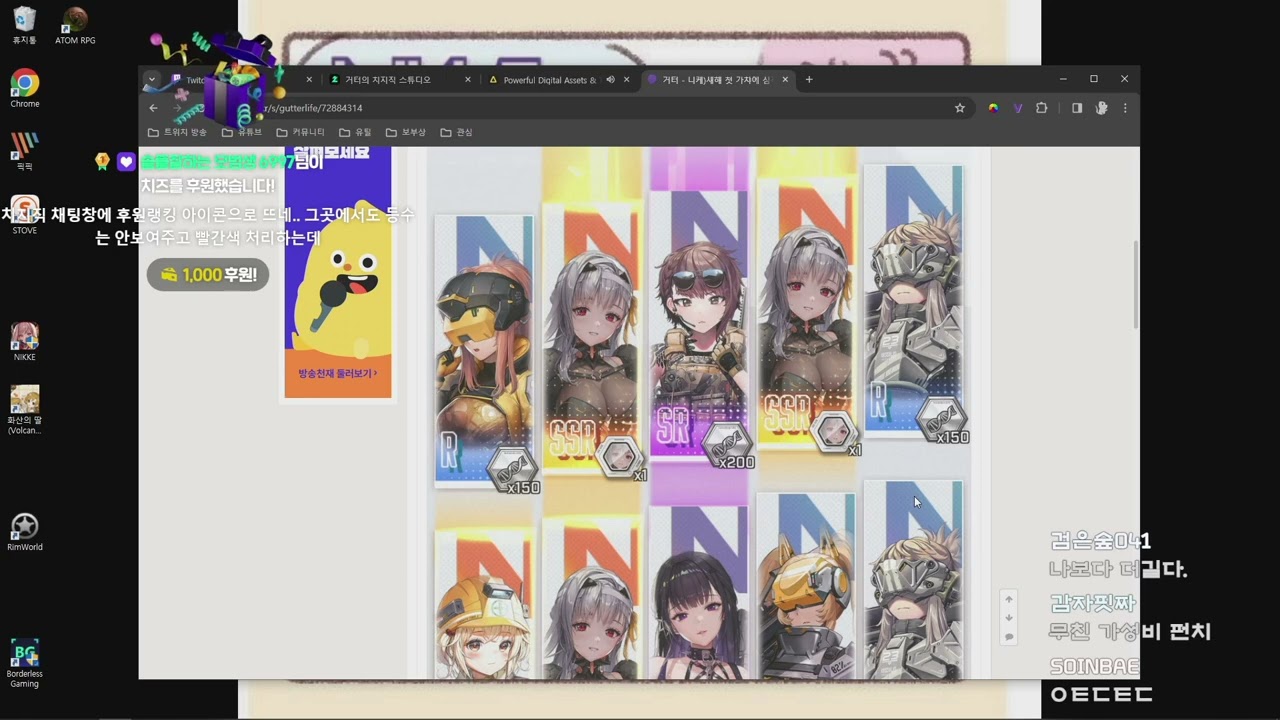Click the chat username 감자핏짜
This screenshot has width=1280, height=720.
[1093, 603]
